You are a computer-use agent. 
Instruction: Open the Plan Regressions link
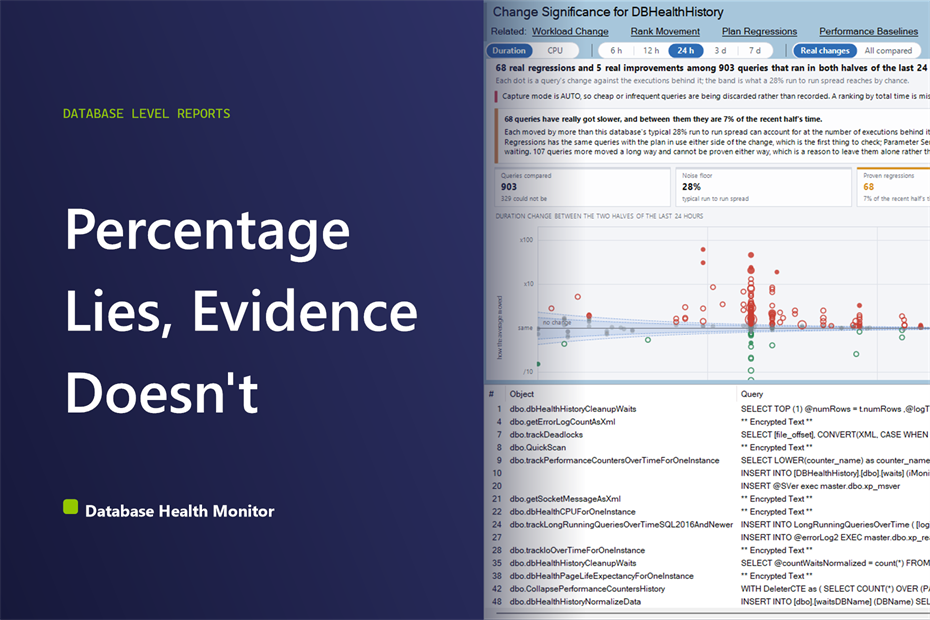click(759, 31)
